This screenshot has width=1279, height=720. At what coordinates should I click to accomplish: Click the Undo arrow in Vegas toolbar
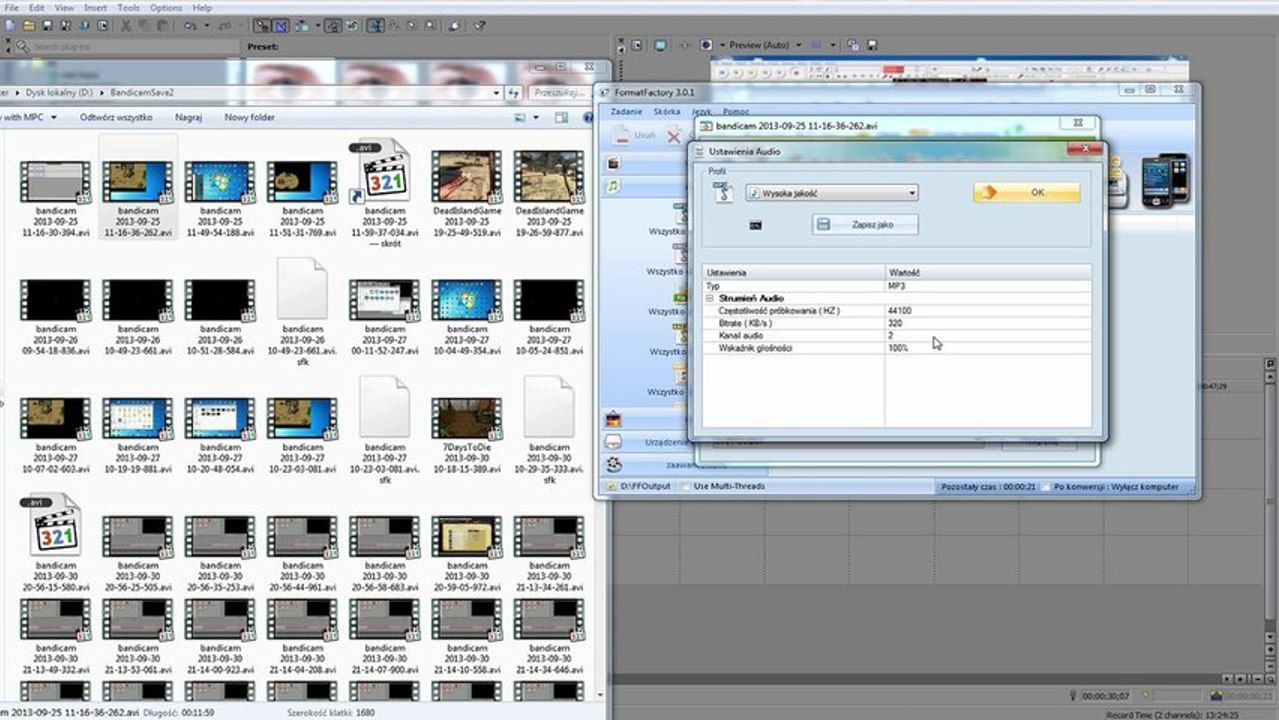point(188,26)
